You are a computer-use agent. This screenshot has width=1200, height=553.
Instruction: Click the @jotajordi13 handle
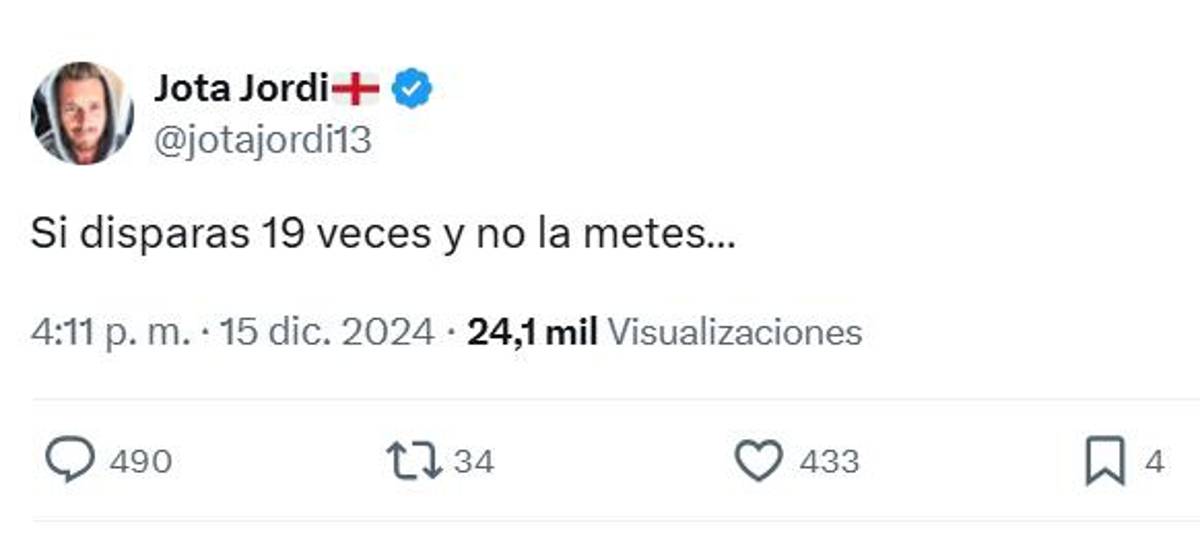[x=262, y=141]
